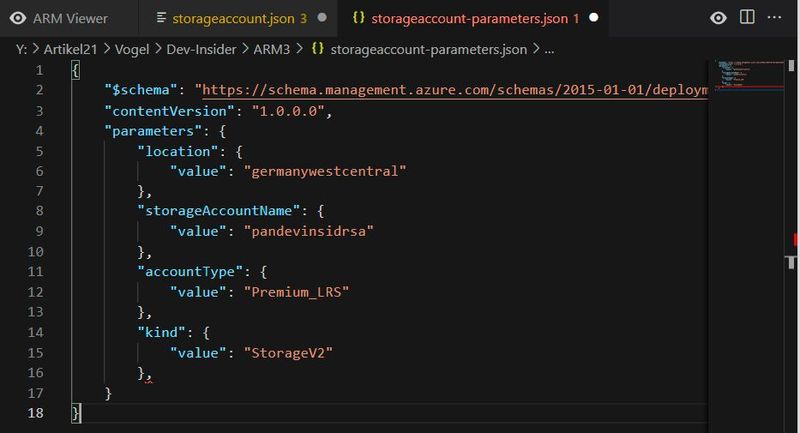Click the braces icon in breadcrumb path

point(317,48)
